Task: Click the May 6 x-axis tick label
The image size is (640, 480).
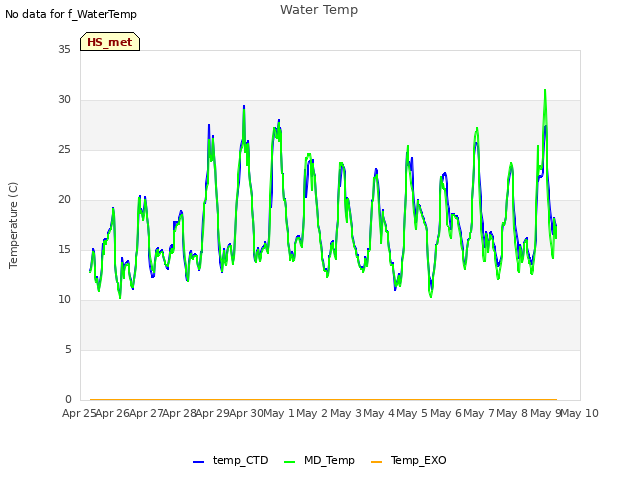Action: [446, 413]
